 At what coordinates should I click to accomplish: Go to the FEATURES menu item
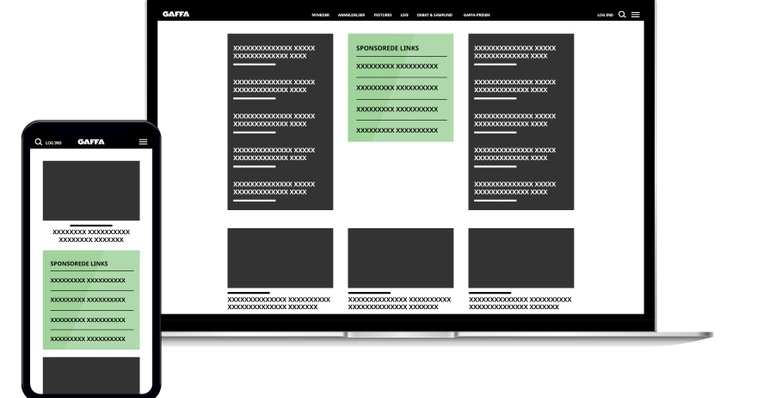383,15
